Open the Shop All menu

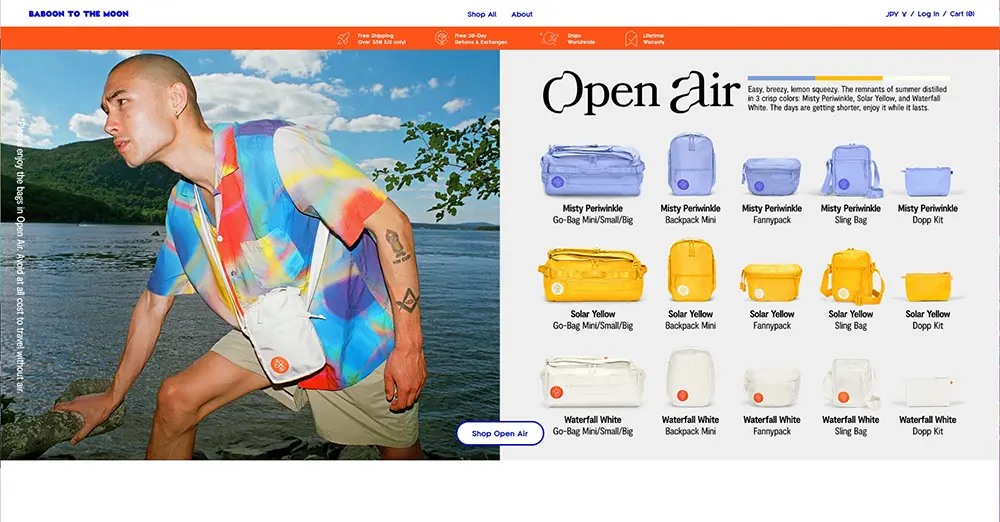pyautogui.click(x=481, y=14)
